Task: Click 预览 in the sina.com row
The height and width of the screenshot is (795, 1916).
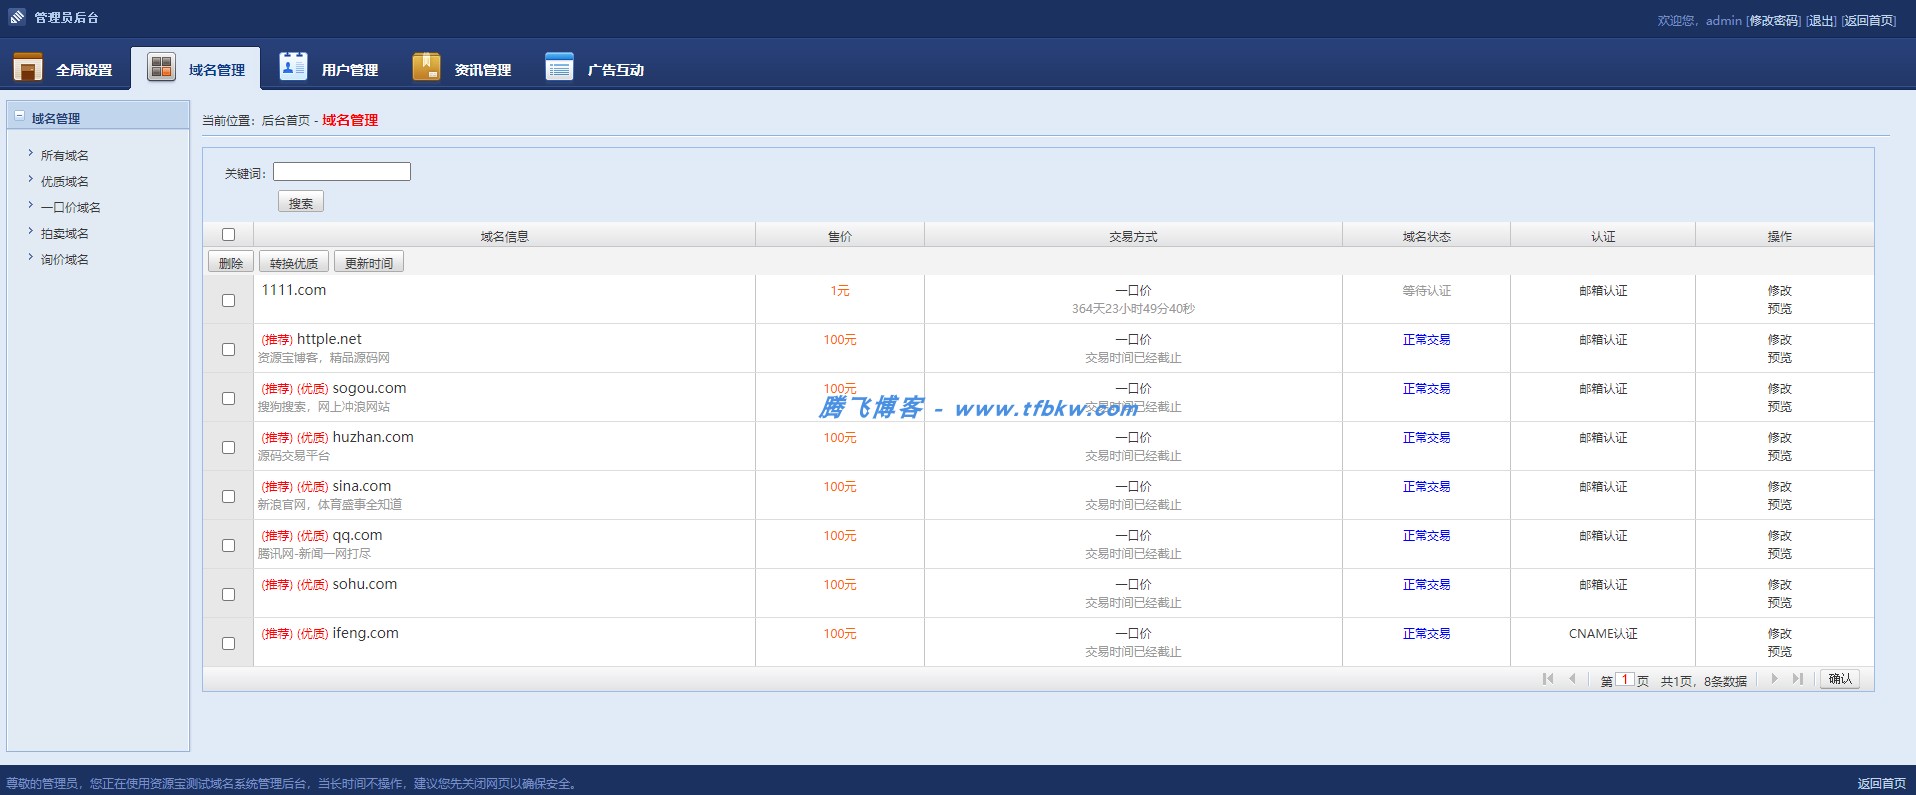Action: [x=1780, y=505]
